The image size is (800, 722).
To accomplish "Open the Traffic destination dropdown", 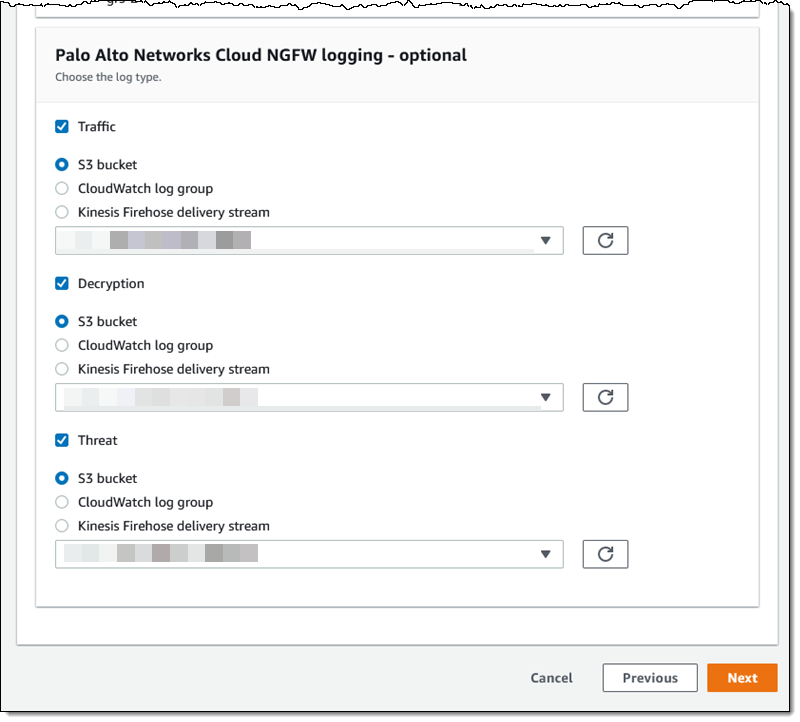I will (x=309, y=240).
